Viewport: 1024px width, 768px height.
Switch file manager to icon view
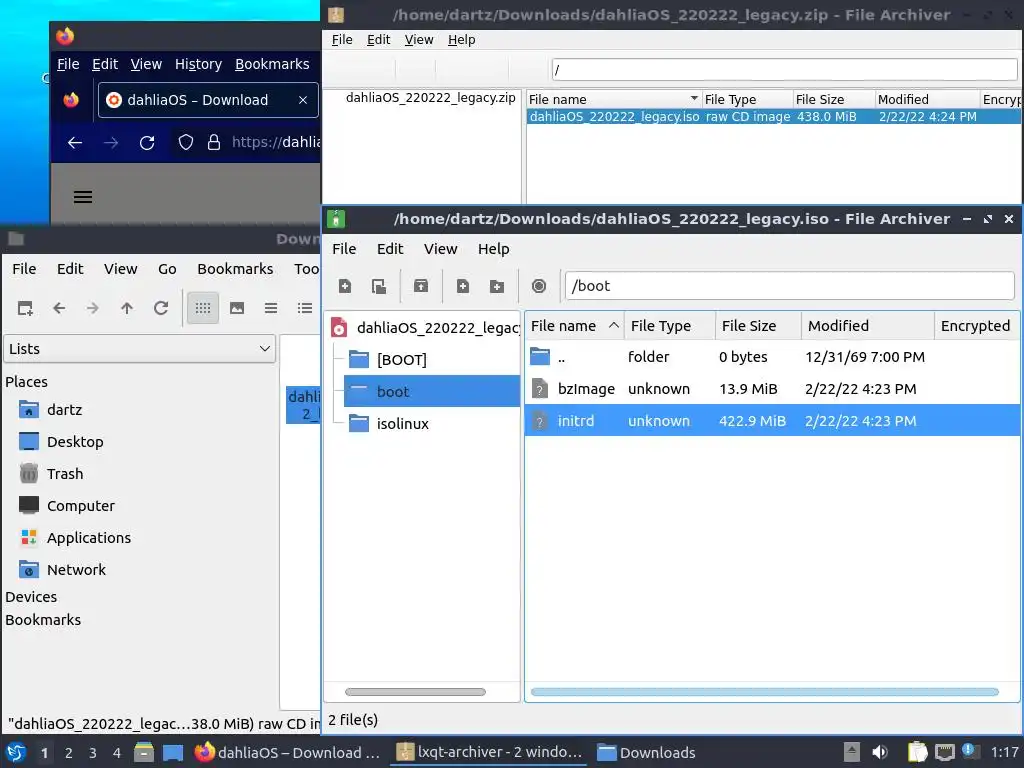[203, 308]
